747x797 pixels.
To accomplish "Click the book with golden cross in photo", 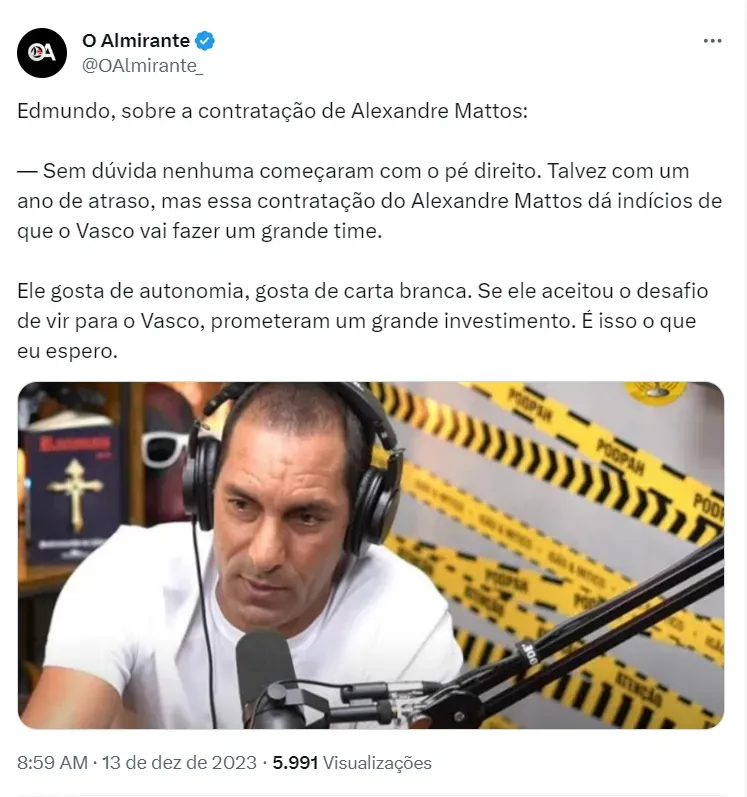I will 70,493.
